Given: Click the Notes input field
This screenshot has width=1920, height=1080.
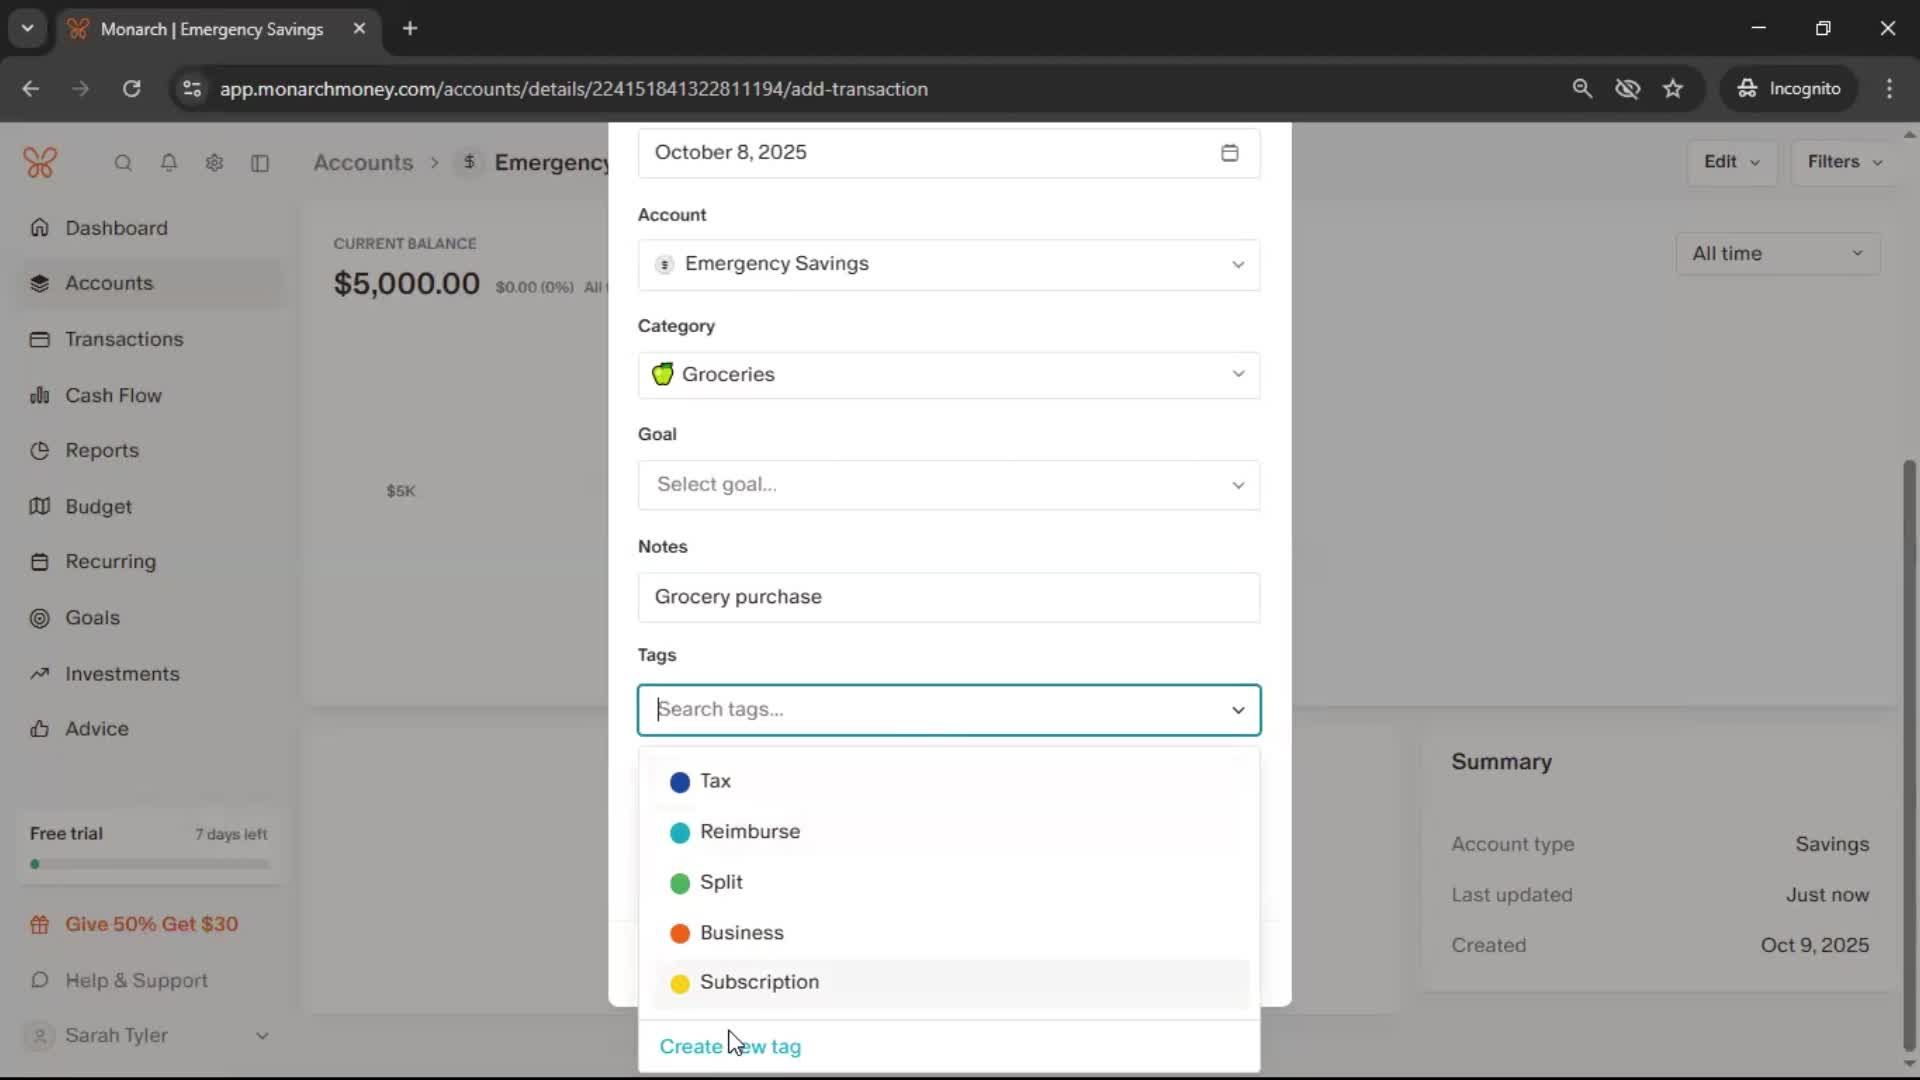Looking at the screenshot, I should [x=948, y=597].
